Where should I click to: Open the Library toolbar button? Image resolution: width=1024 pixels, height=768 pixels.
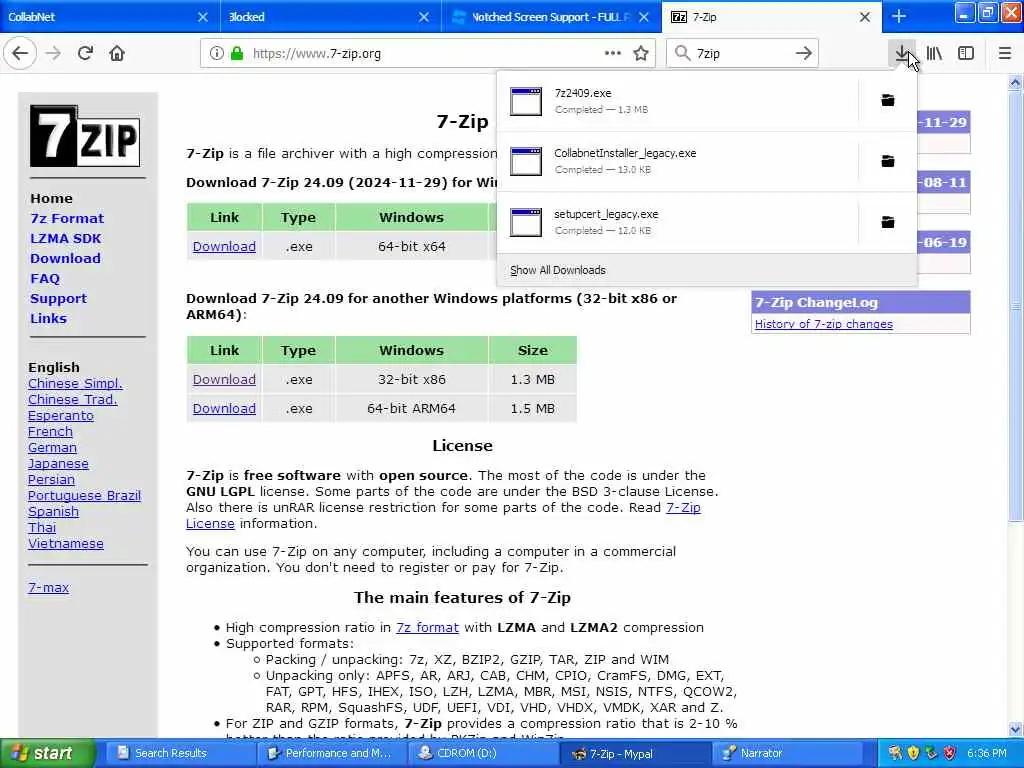click(935, 54)
